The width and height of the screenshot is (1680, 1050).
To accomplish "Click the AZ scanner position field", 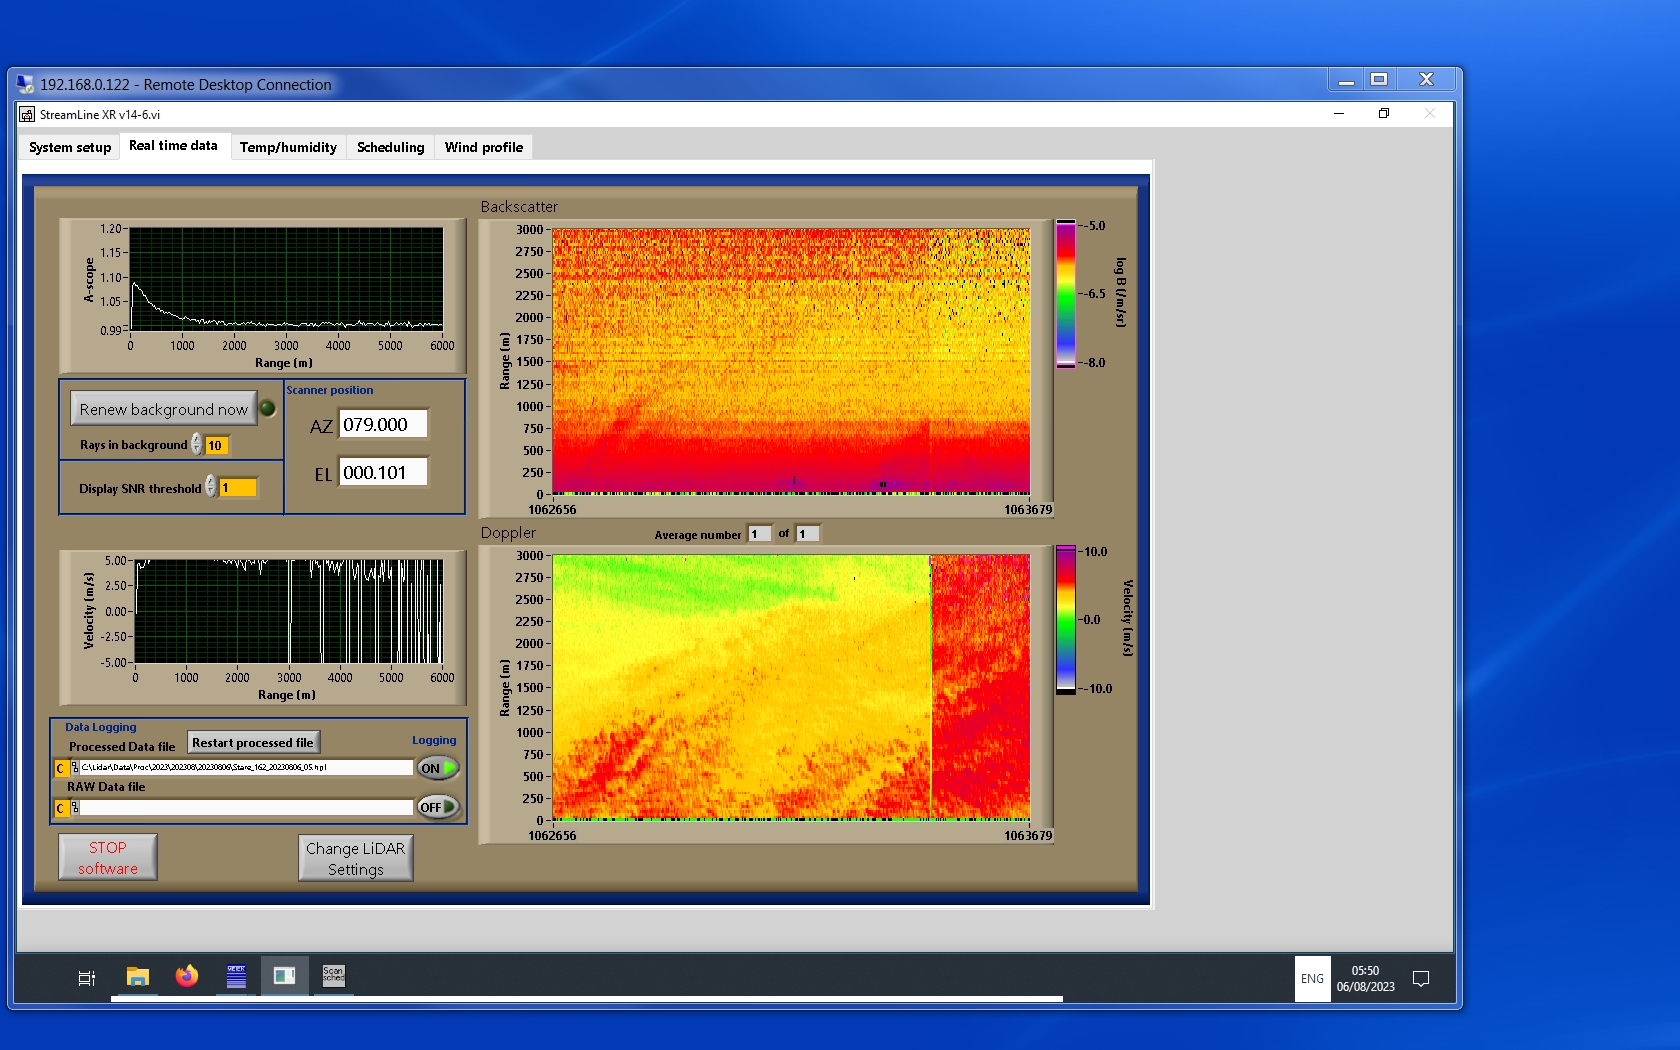I will coord(383,424).
